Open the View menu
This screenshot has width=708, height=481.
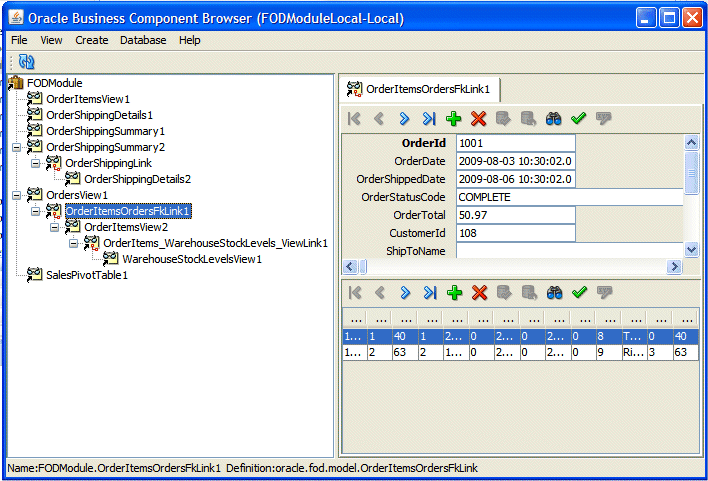click(x=51, y=40)
